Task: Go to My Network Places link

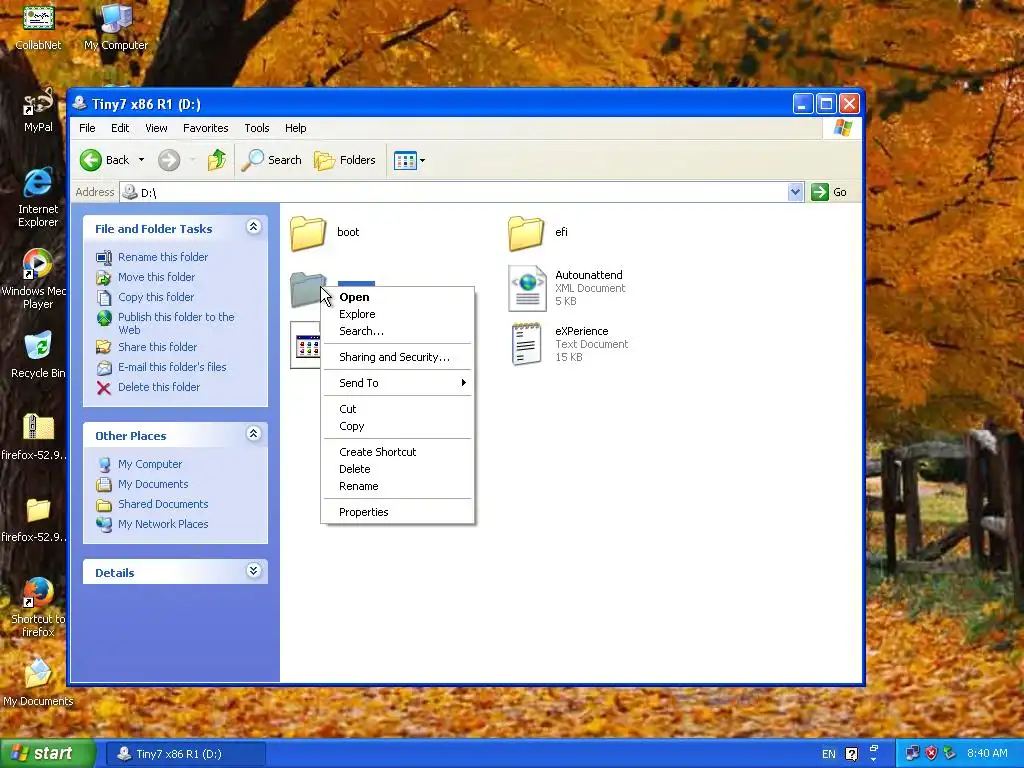Action: coord(163,524)
